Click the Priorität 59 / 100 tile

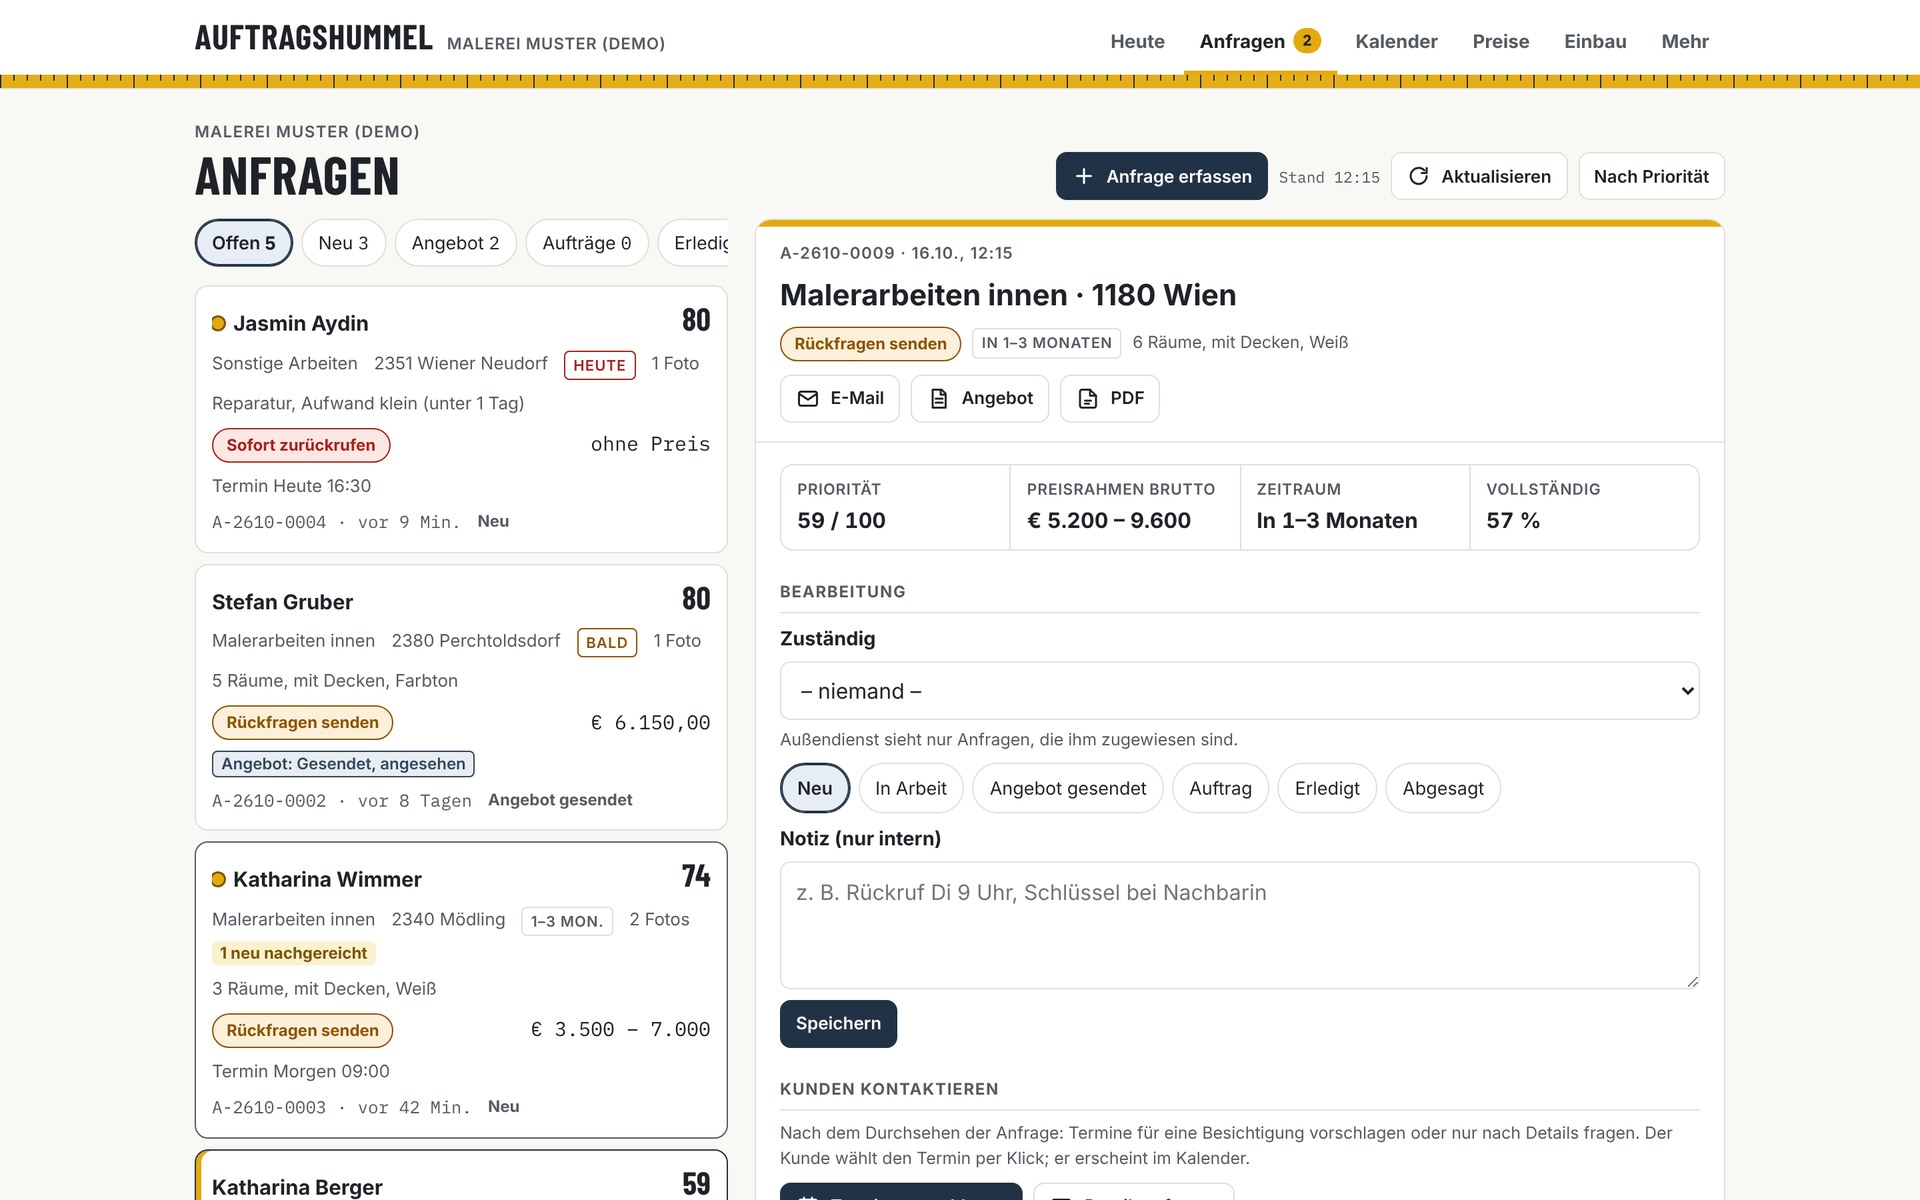click(895, 507)
